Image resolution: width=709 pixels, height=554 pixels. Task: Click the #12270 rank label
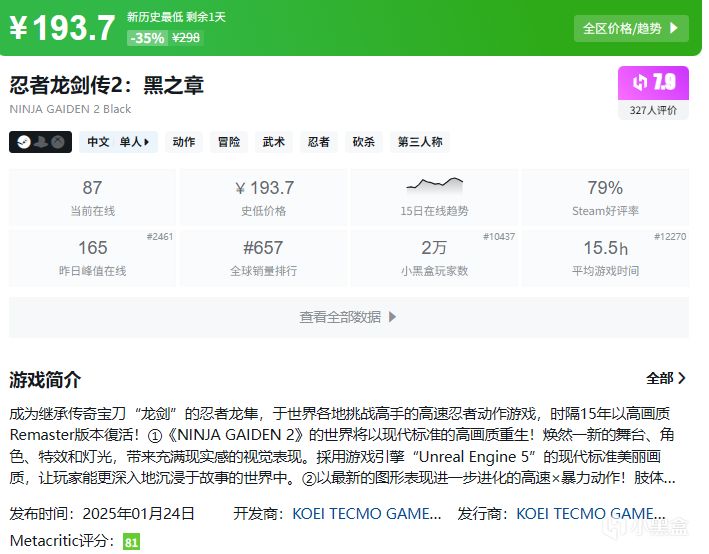click(670, 237)
